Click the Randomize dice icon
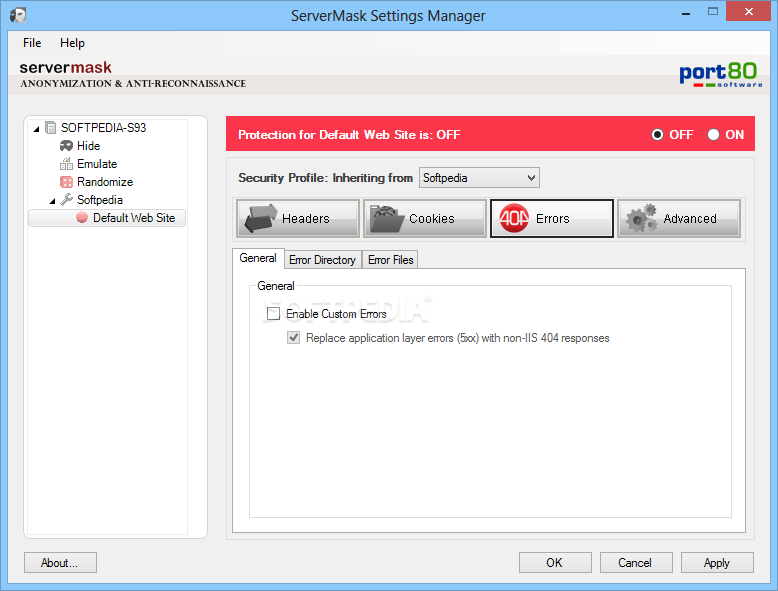This screenshot has height=591, width=778. click(66, 182)
